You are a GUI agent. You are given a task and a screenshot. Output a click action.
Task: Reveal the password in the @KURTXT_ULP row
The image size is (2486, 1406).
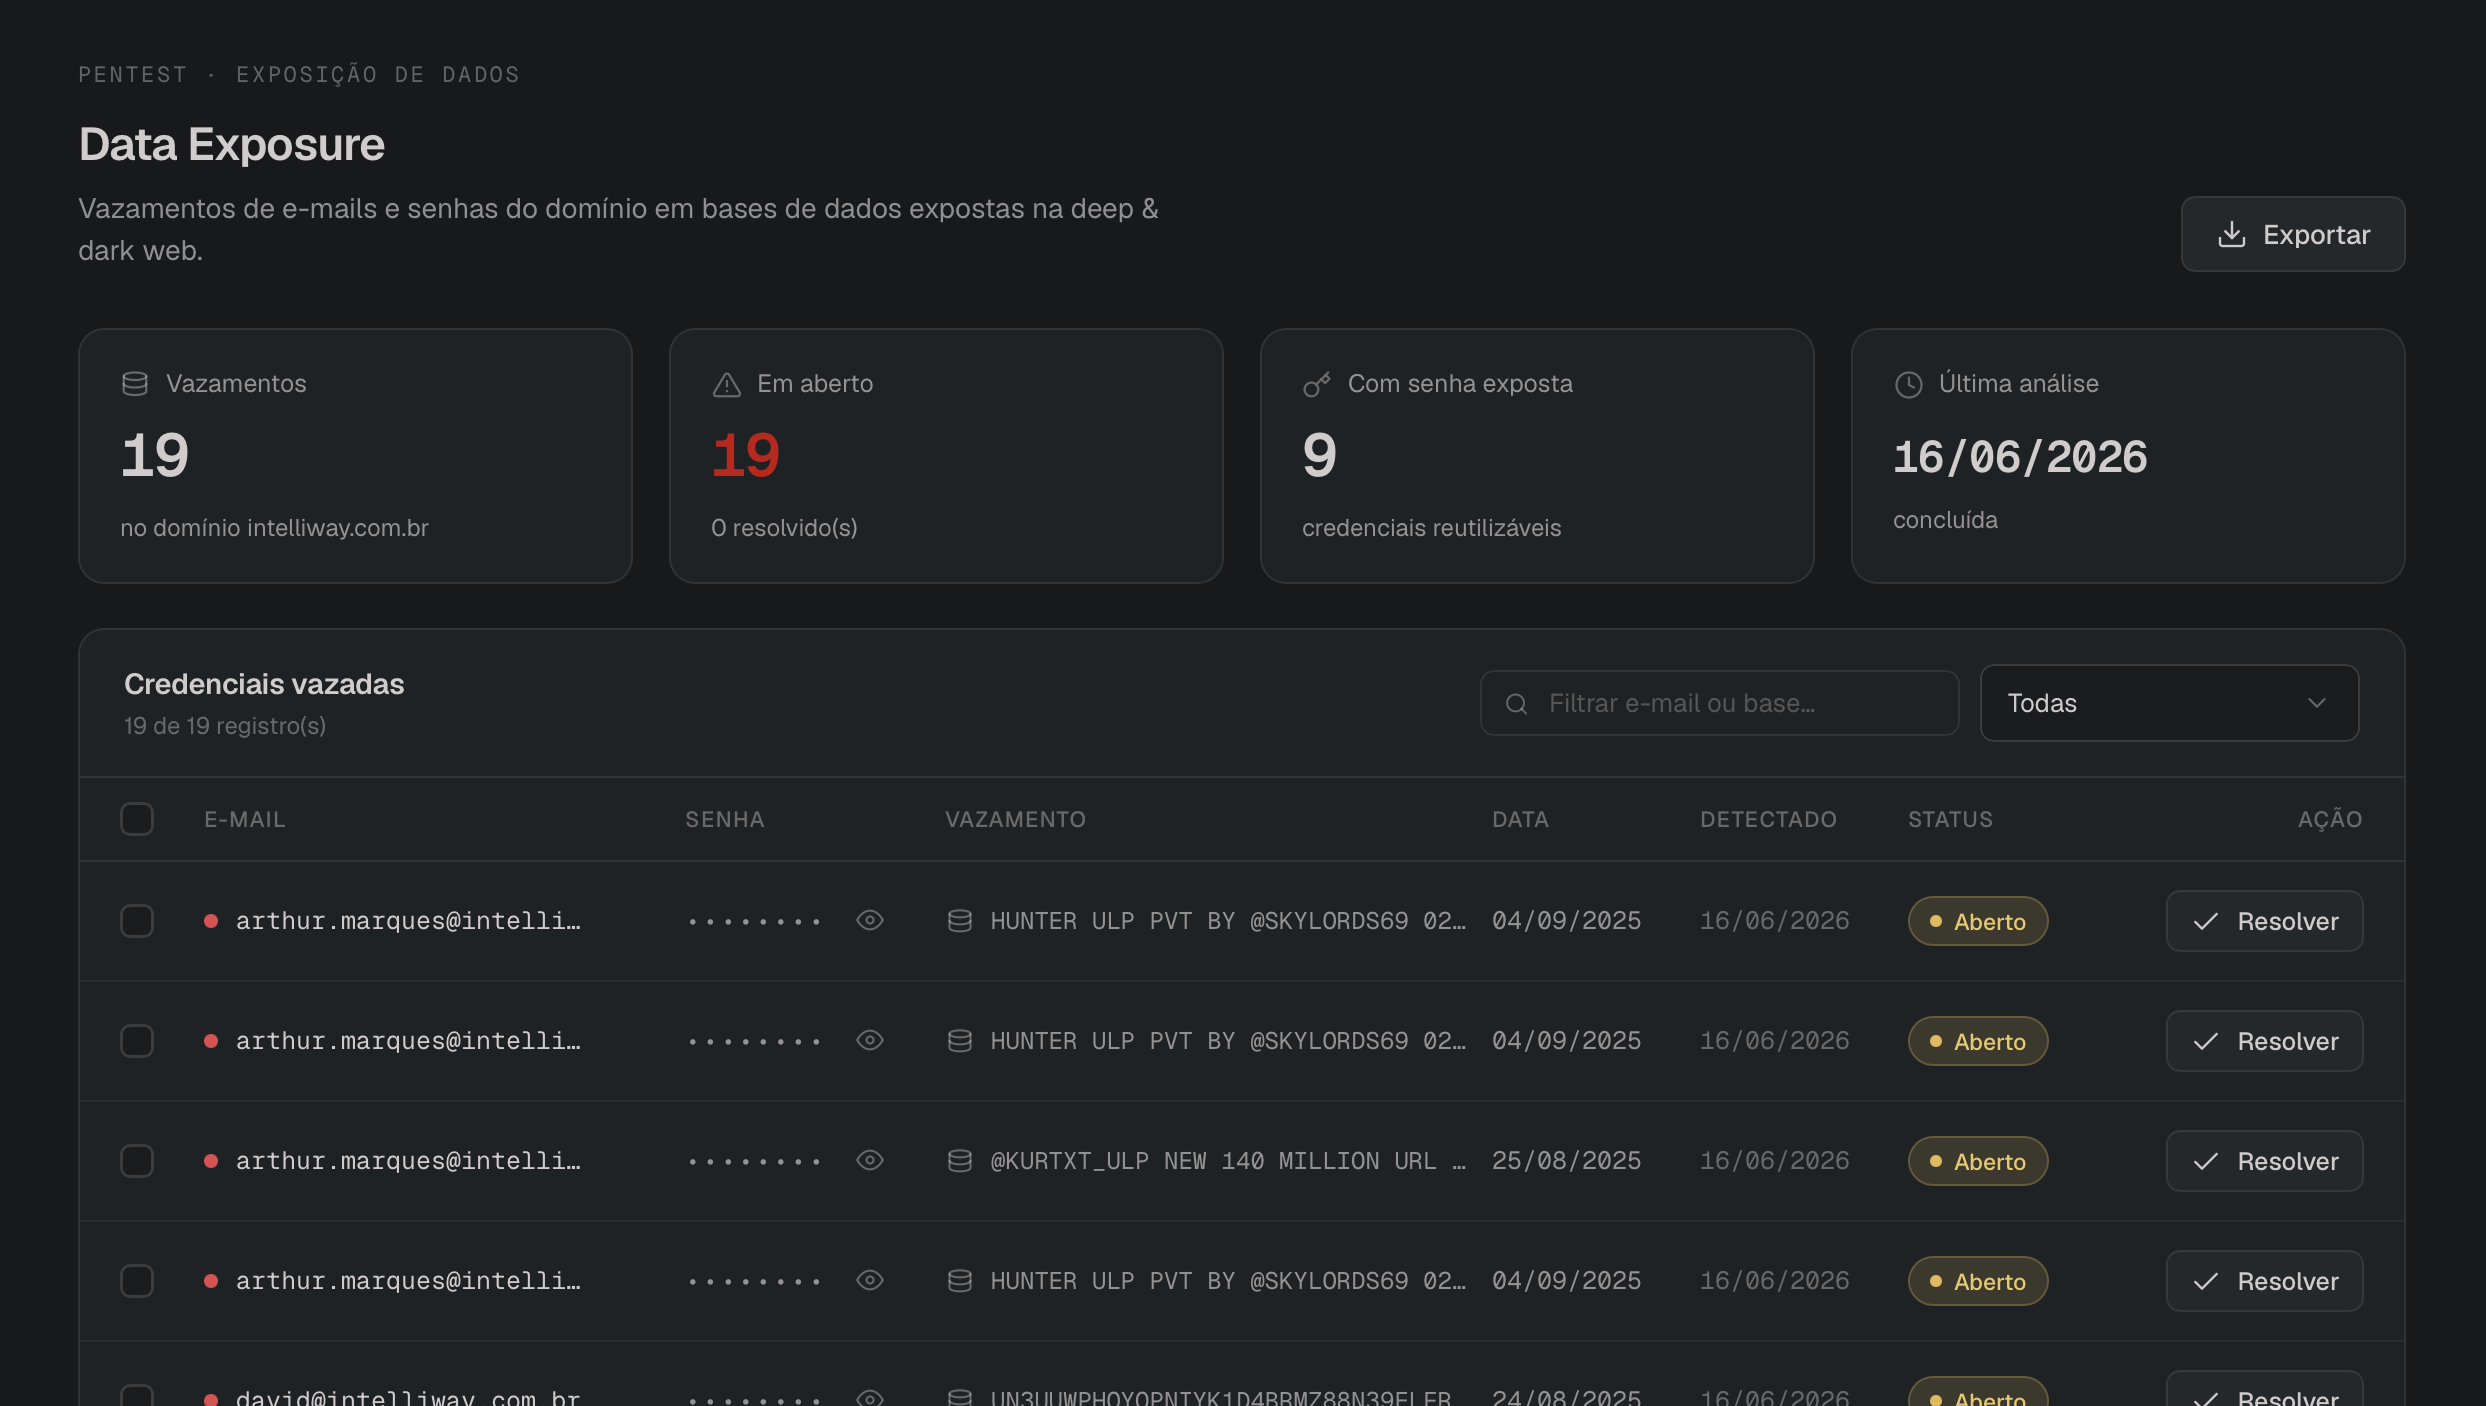870,1160
